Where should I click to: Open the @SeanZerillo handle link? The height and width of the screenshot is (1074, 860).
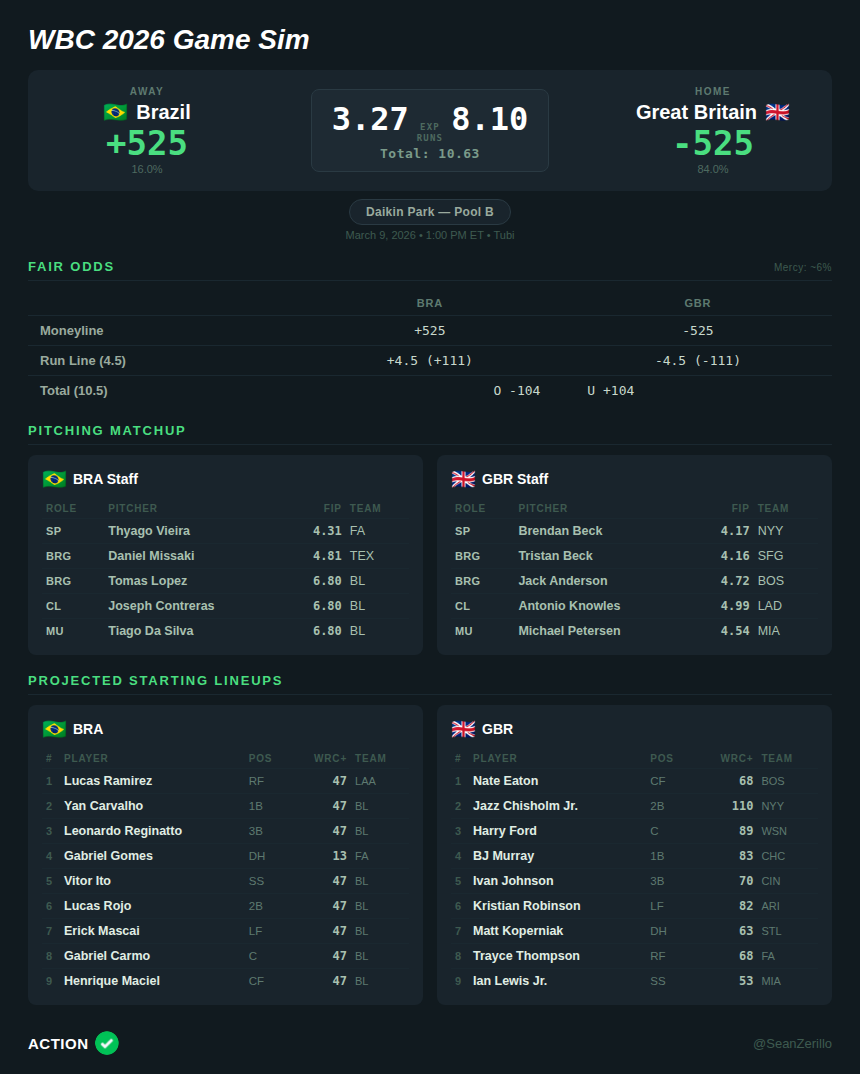point(792,1044)
